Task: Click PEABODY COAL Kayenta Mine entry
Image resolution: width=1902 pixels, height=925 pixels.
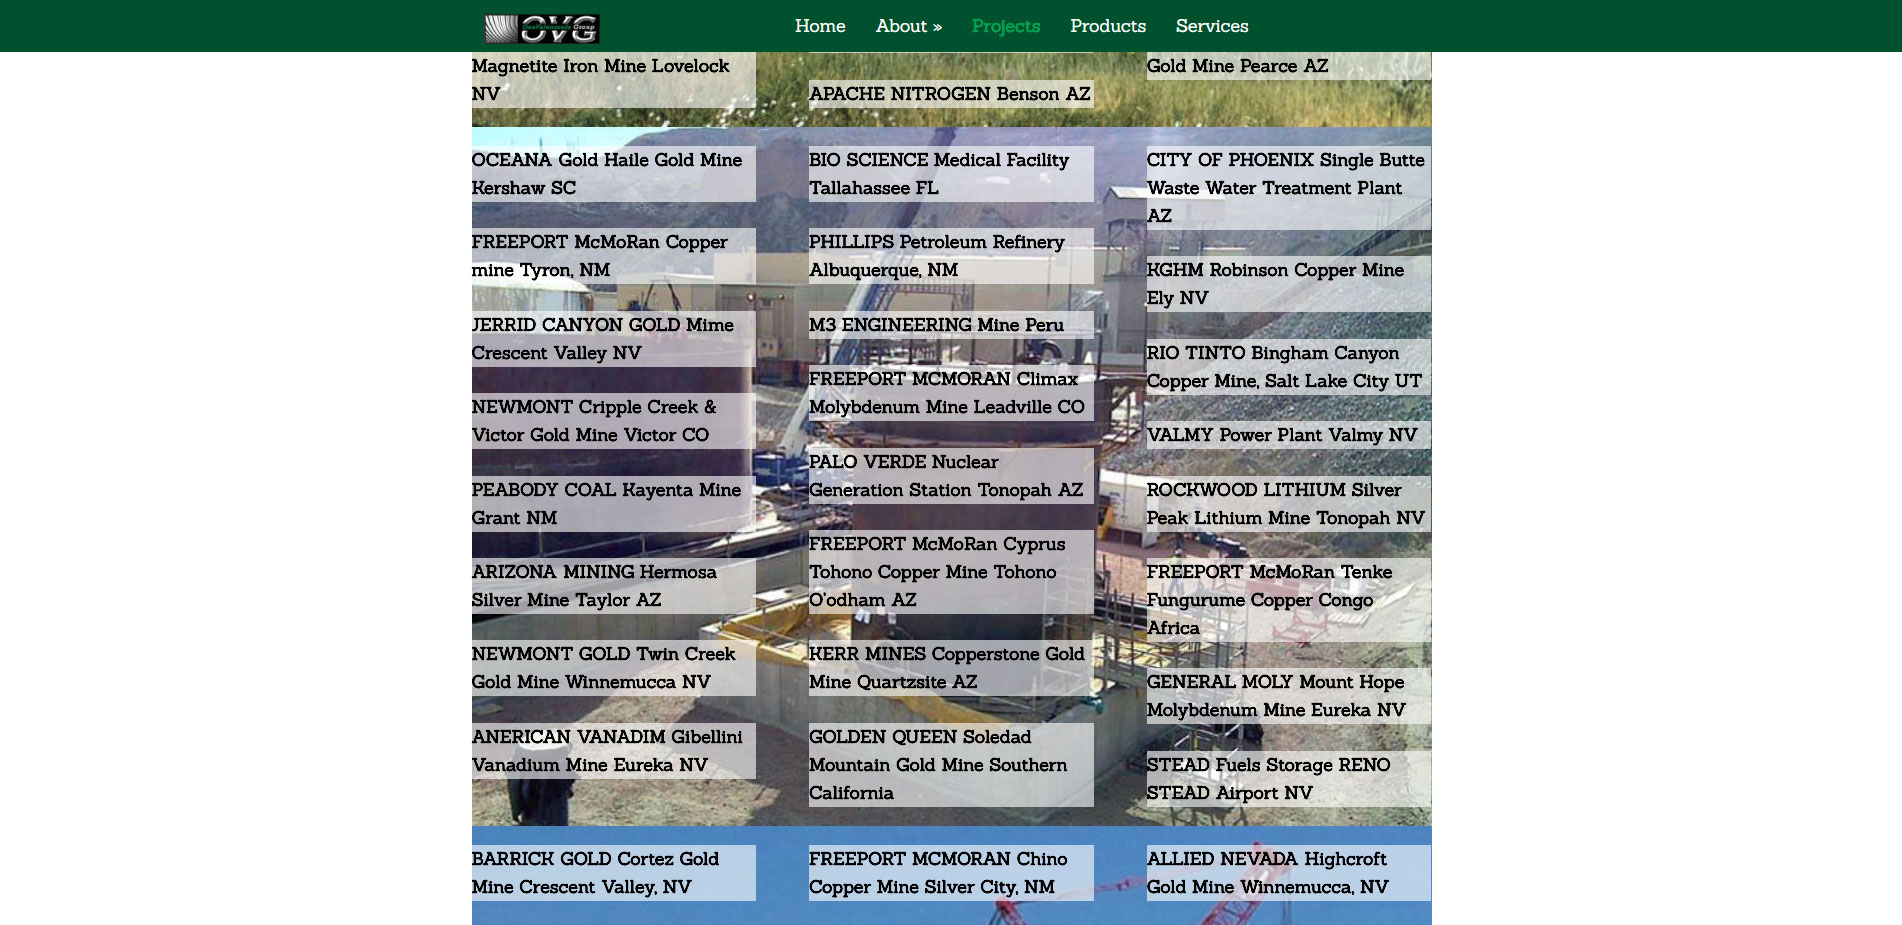Action: [x=614, y=504]
